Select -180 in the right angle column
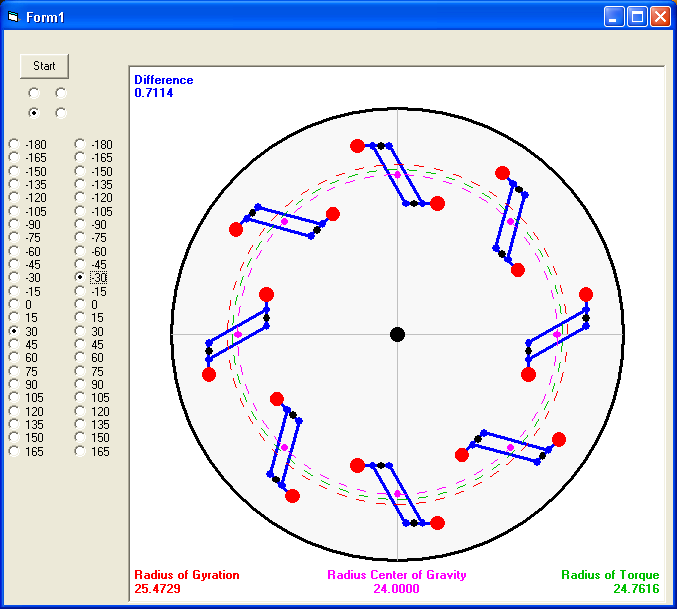This screenshot has width=677, height=609. coord(94,144)
